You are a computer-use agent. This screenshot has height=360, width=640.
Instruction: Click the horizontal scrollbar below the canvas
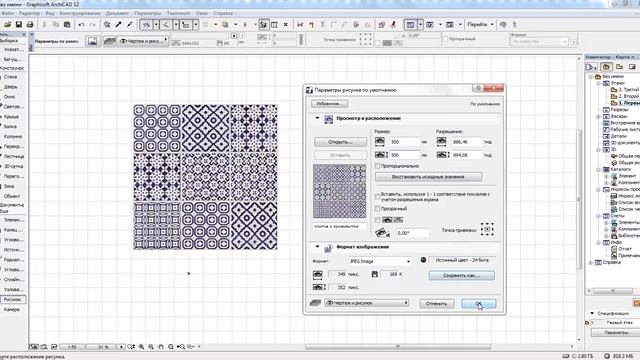click(398, 347)
